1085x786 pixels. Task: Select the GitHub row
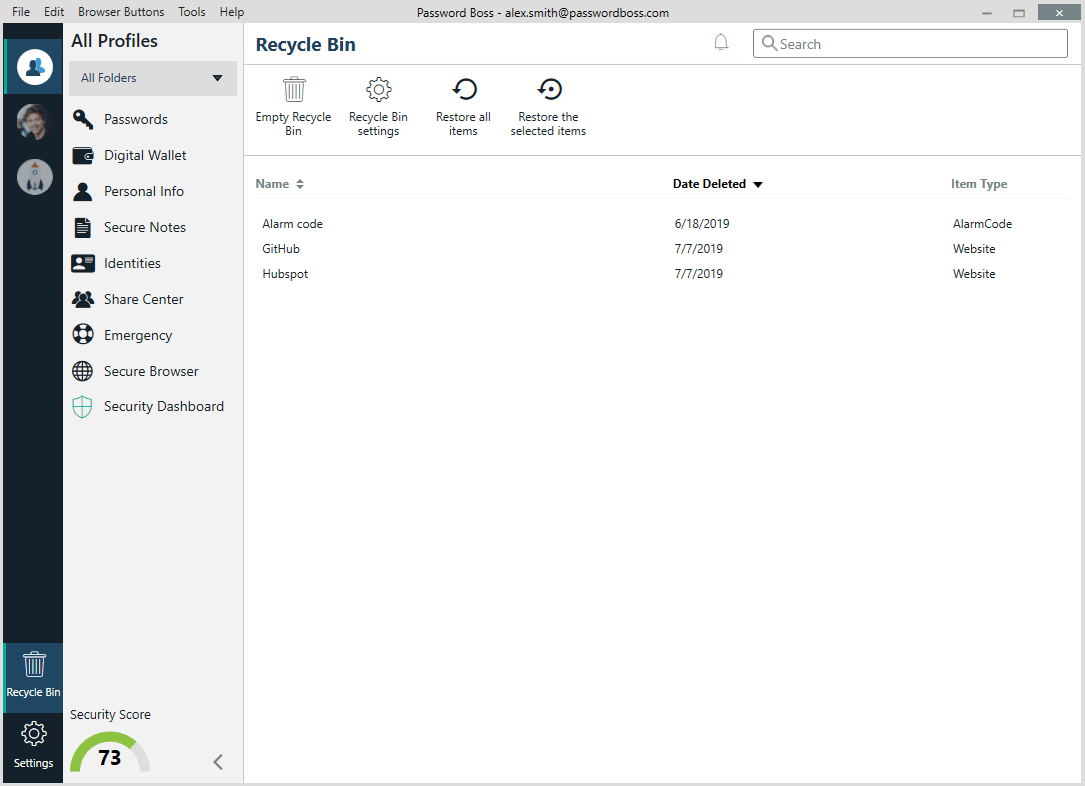coord(662,248)
